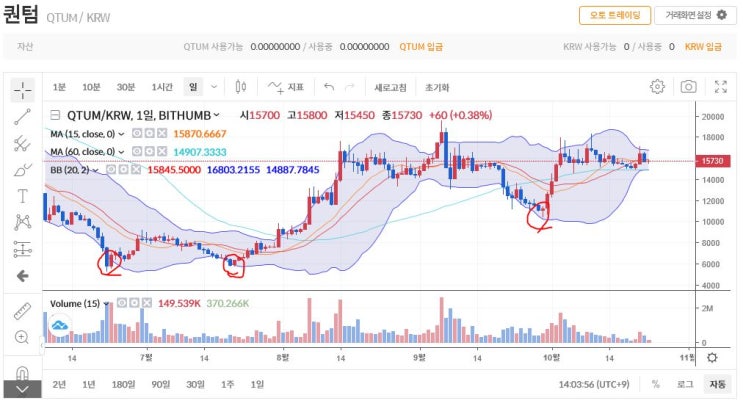Remove the MA 60 indicator
The height and width of the screenshot is (406, 743).
pos(162,152)
